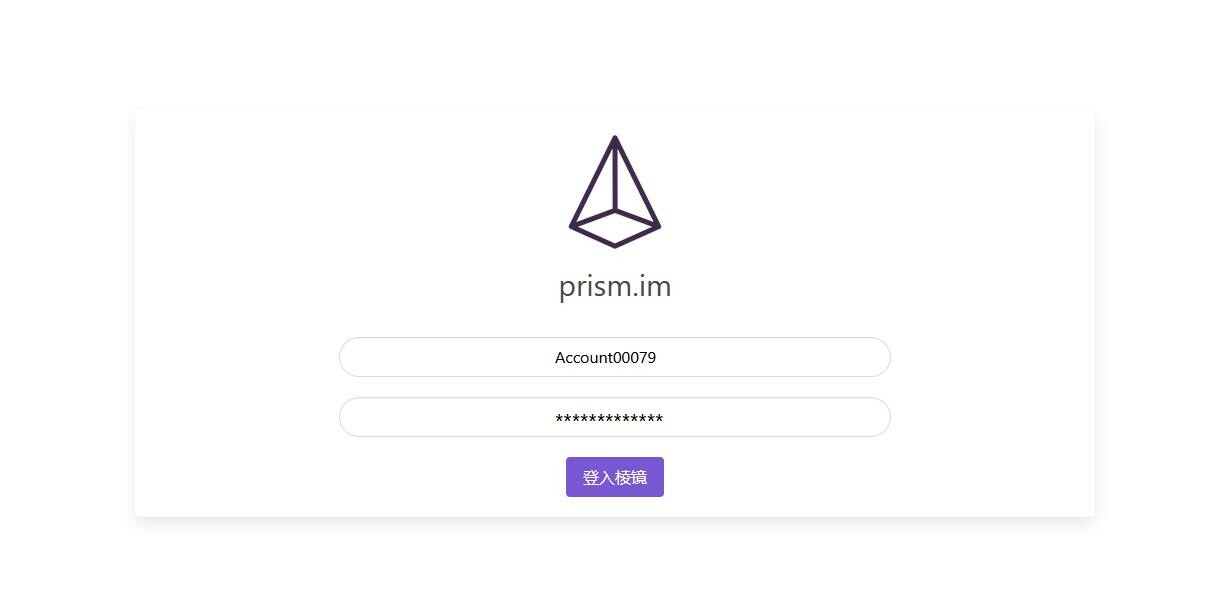Click the prism.im heading below the logo
Screen dimensions: 1223x602
(615, 287)
